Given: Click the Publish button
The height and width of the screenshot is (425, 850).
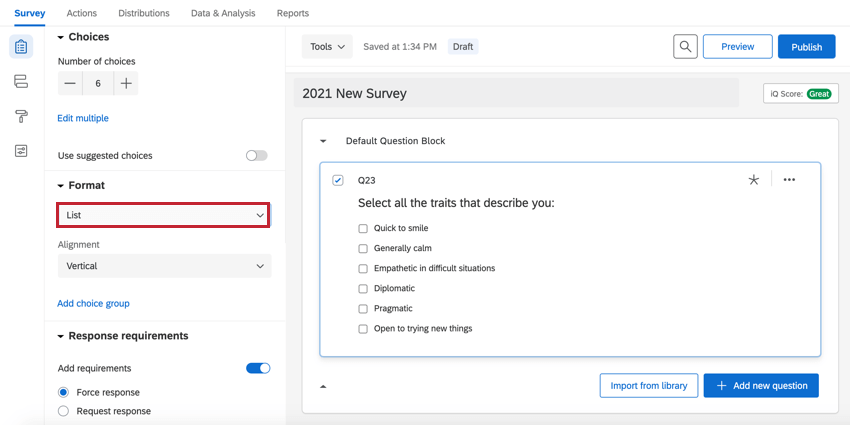Looking at the screenshot, I should tap(806, 47).
